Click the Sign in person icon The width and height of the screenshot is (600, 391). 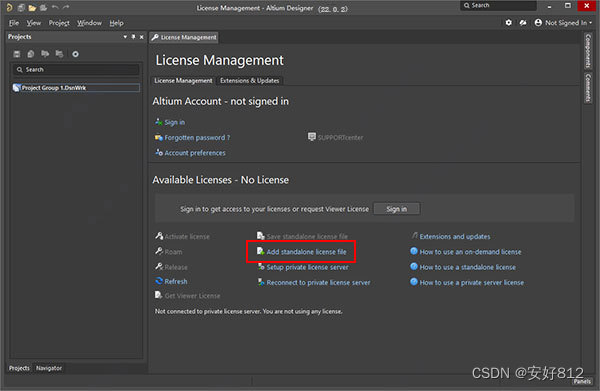coord(158,122)
